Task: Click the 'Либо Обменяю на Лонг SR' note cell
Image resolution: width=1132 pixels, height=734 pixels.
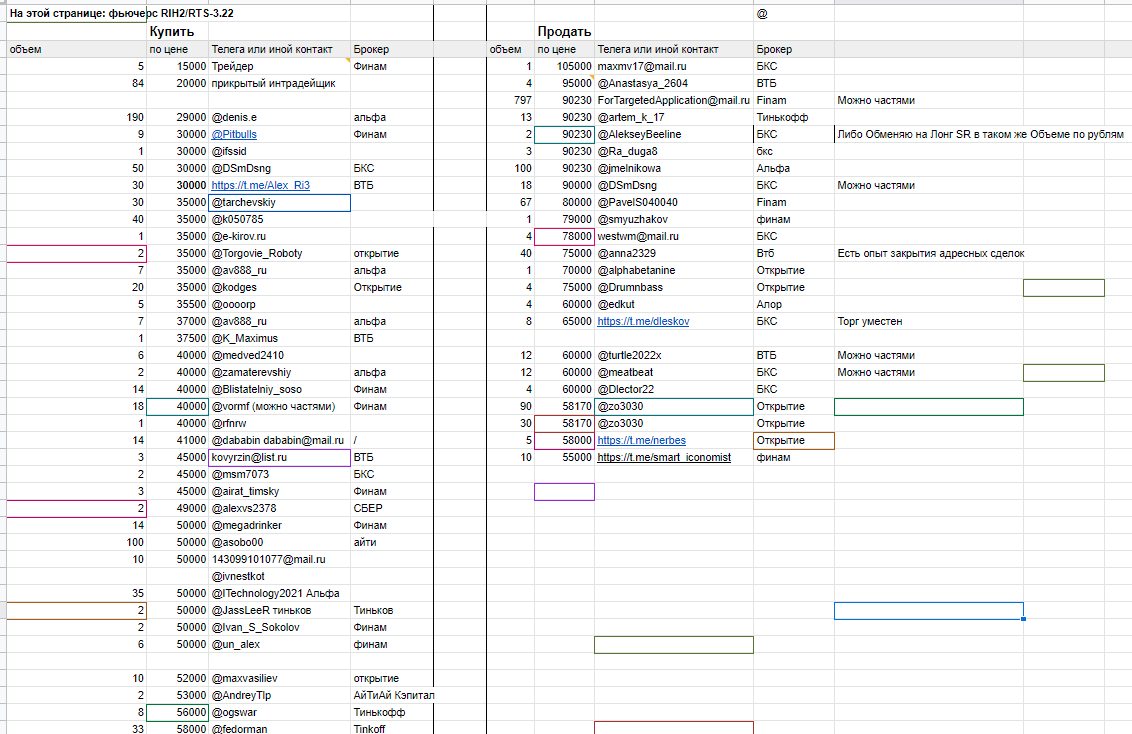Action: coord(980,134)
